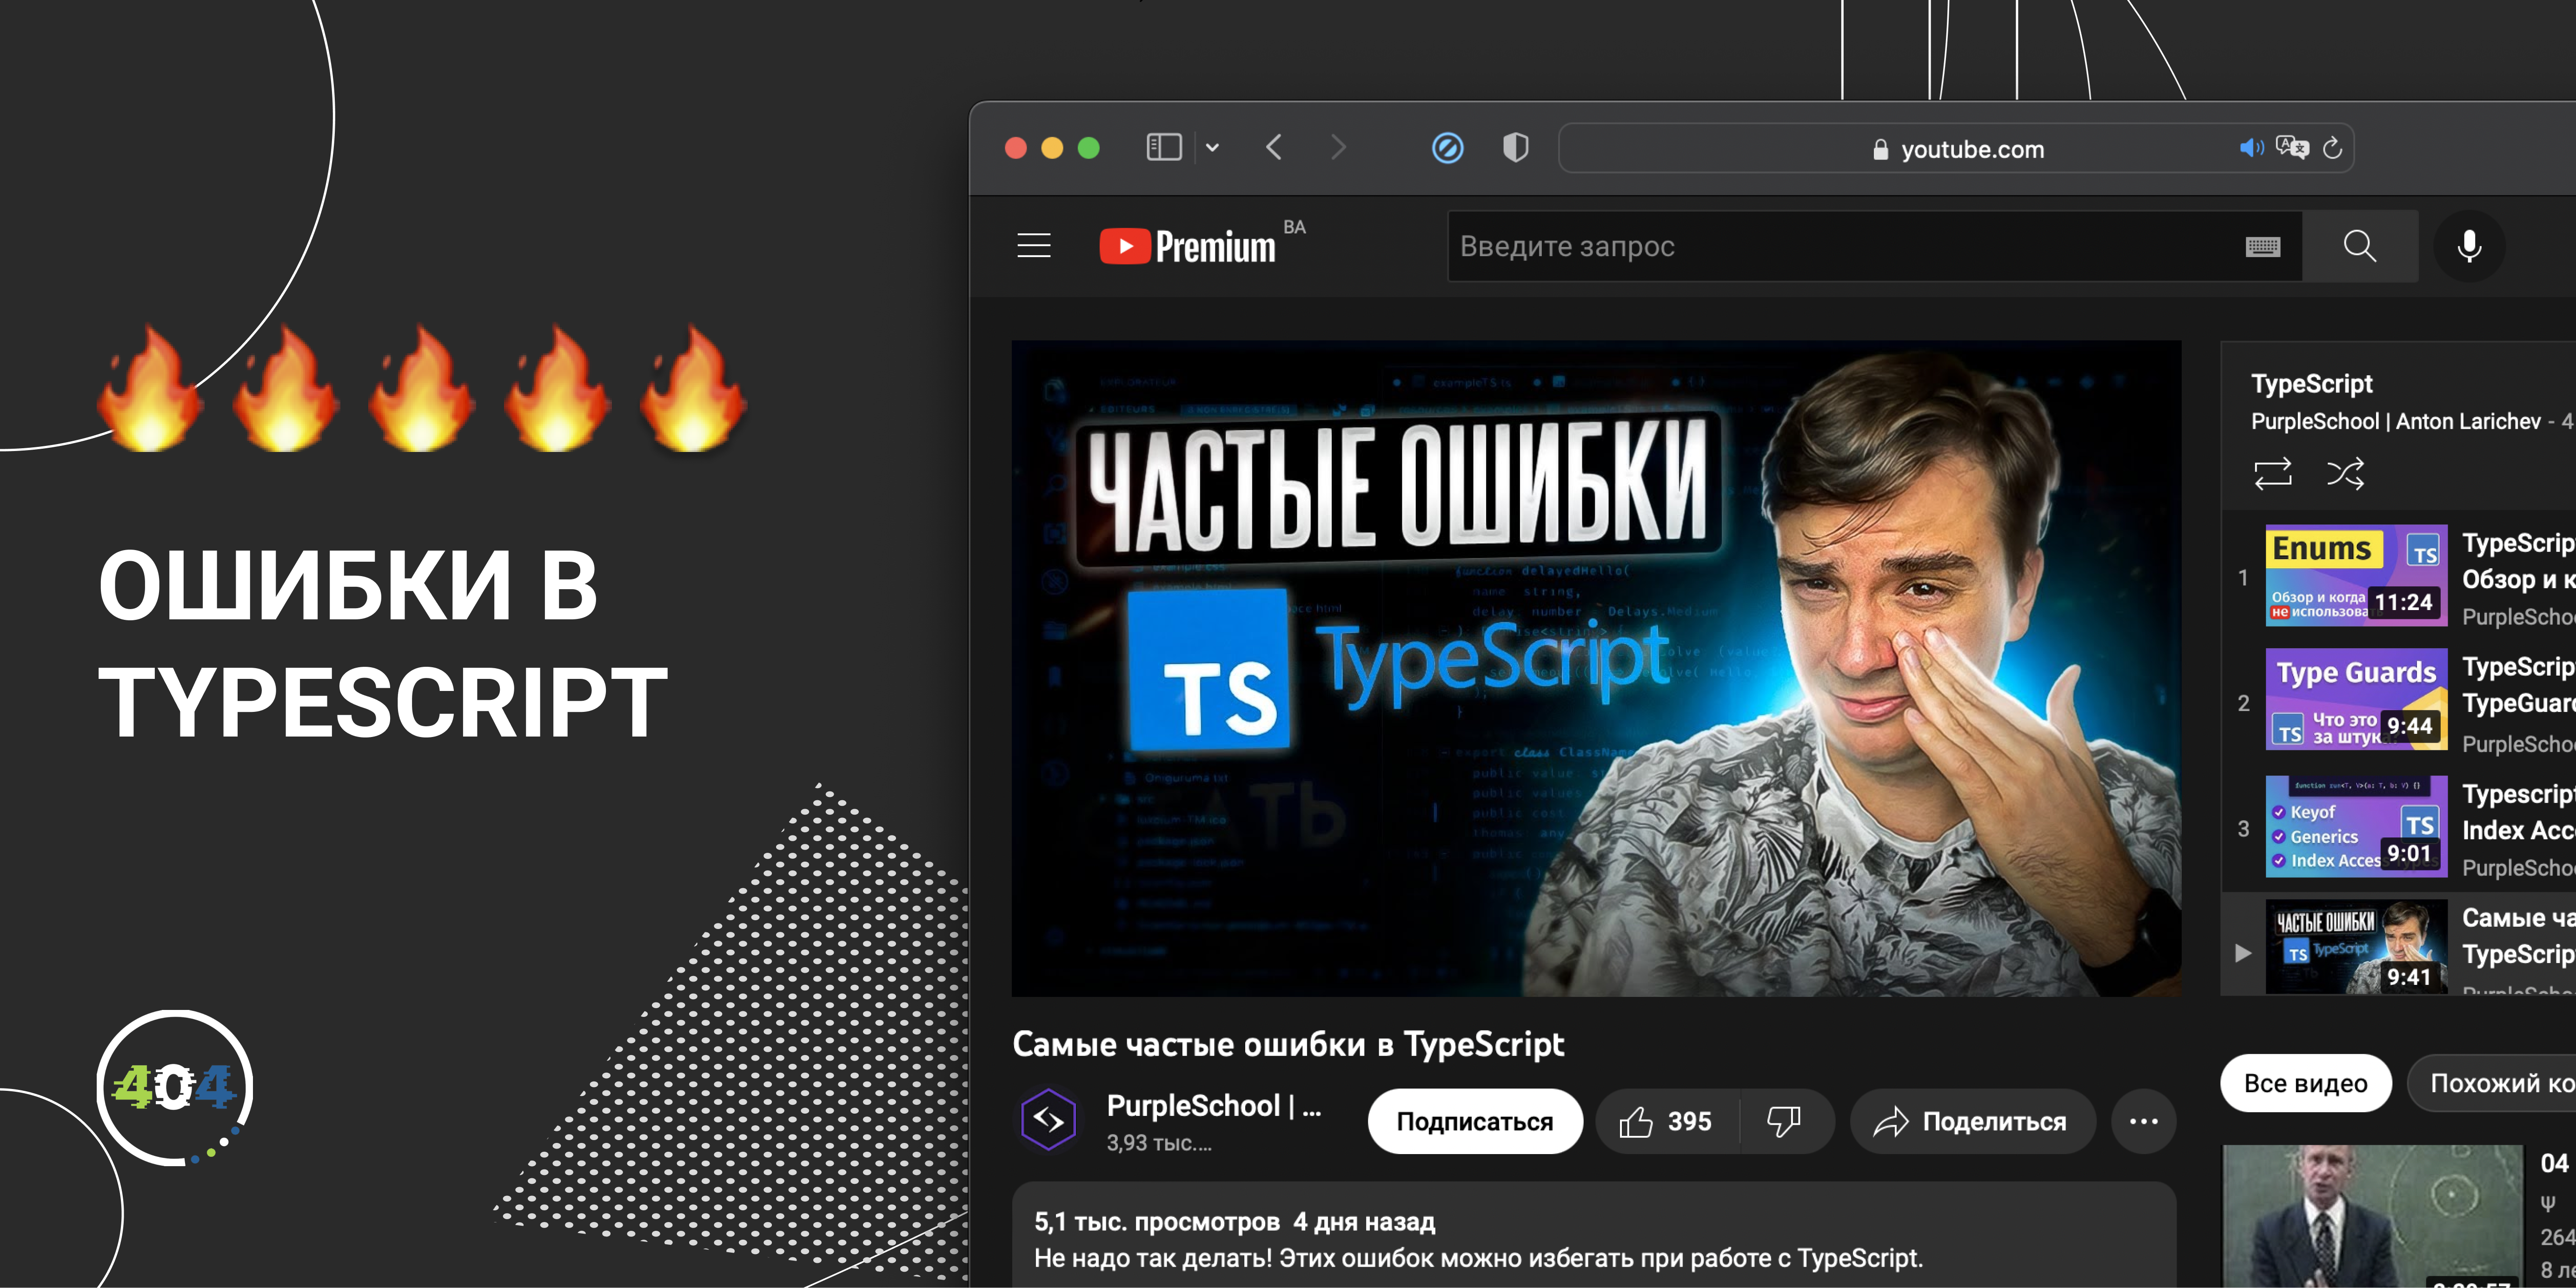This screenshot has height=1288, width=2576.
Task: Dislike the video
Action: [1785, 1122]
